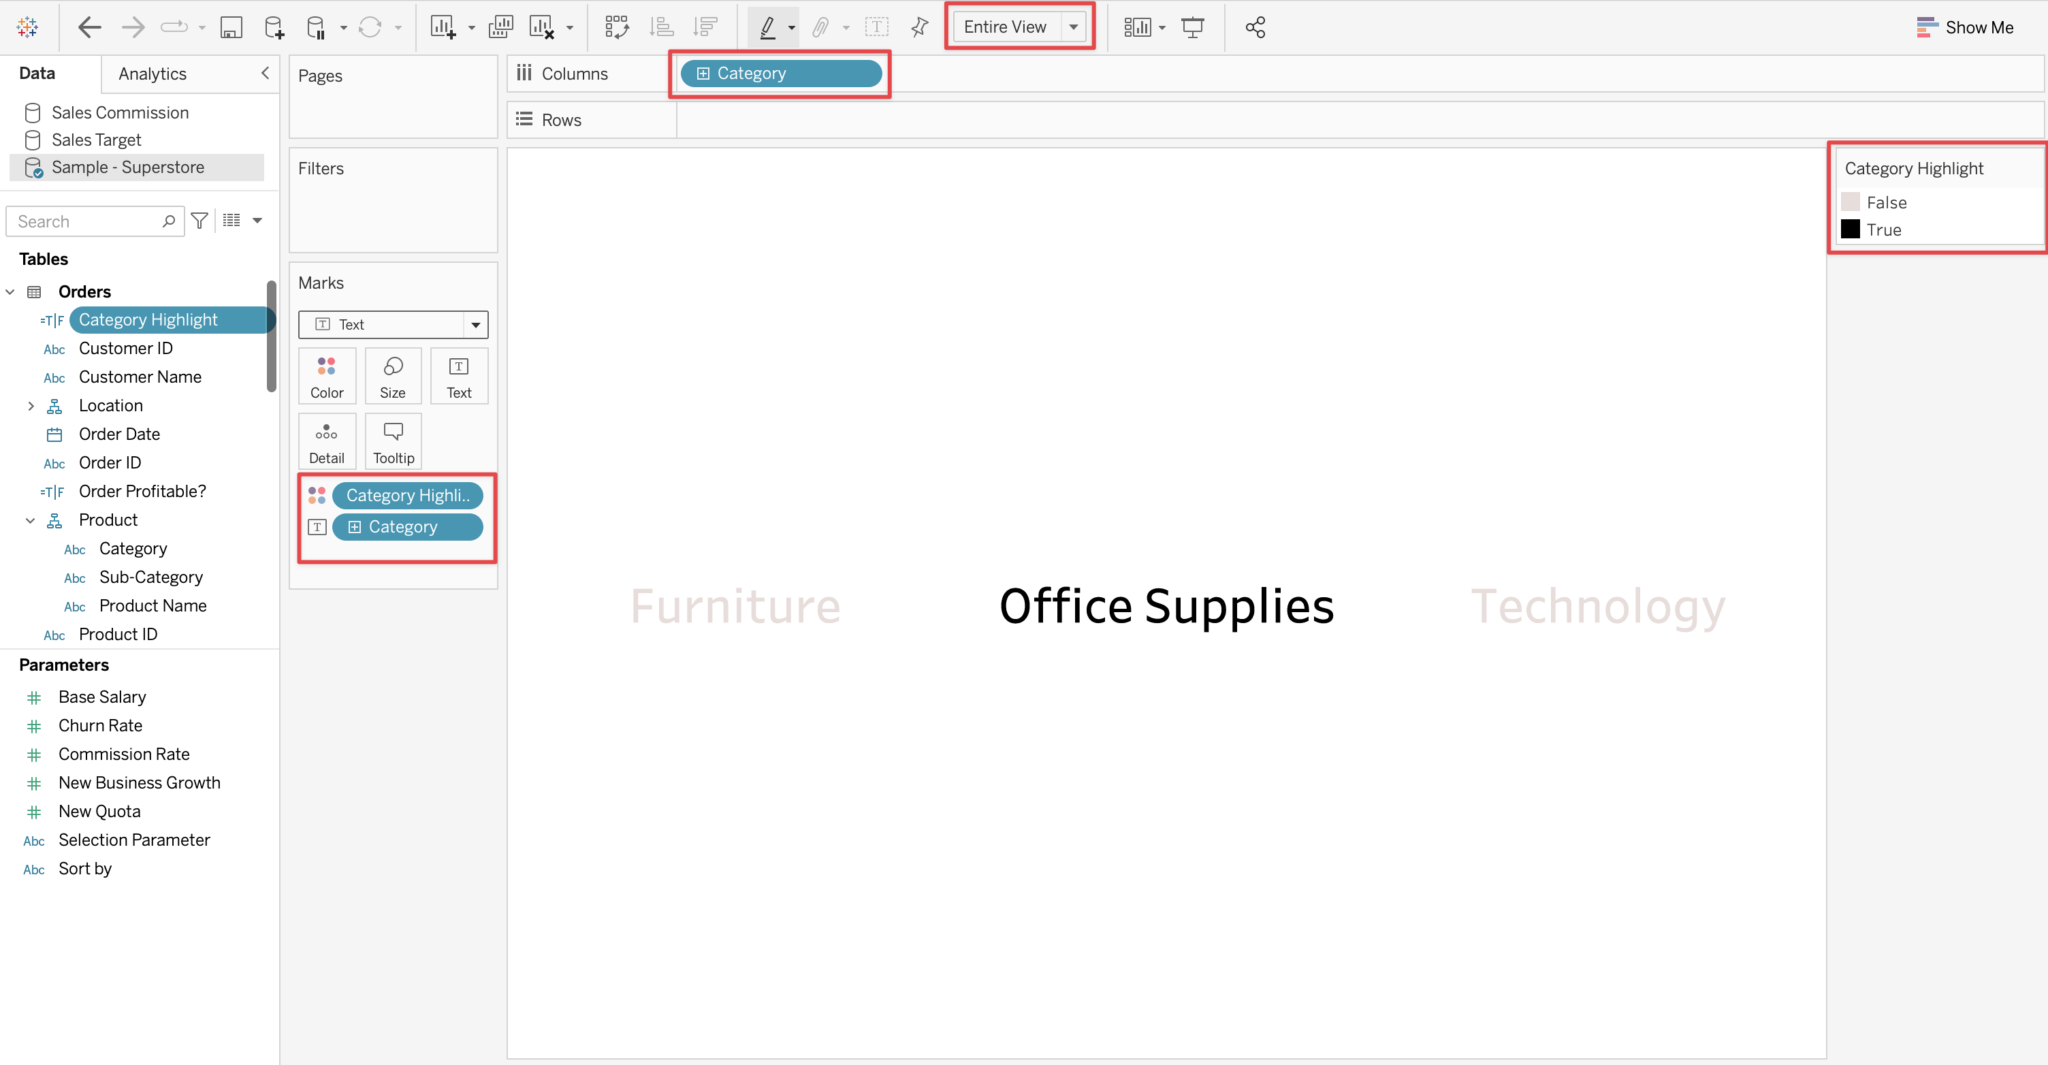Click the Sort Descending icon
Viewport: 2048px width, 1065px height.
click(705, 27)
